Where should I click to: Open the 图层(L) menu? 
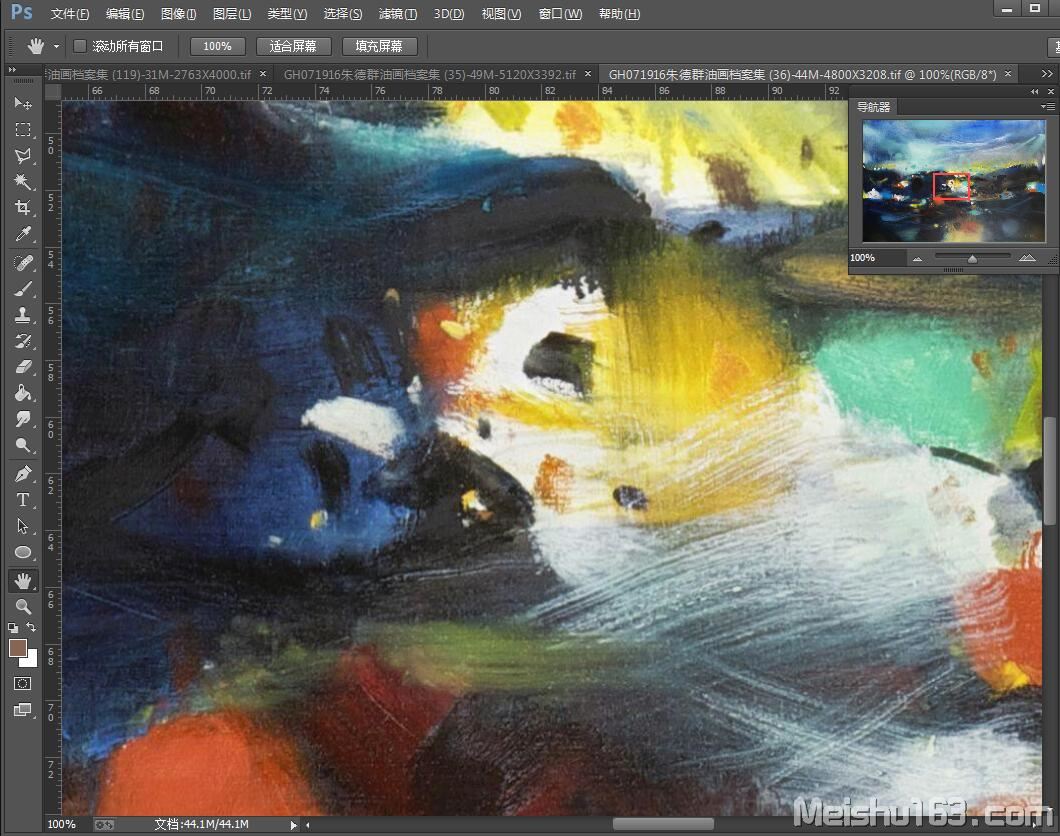(x=232, y=14)
